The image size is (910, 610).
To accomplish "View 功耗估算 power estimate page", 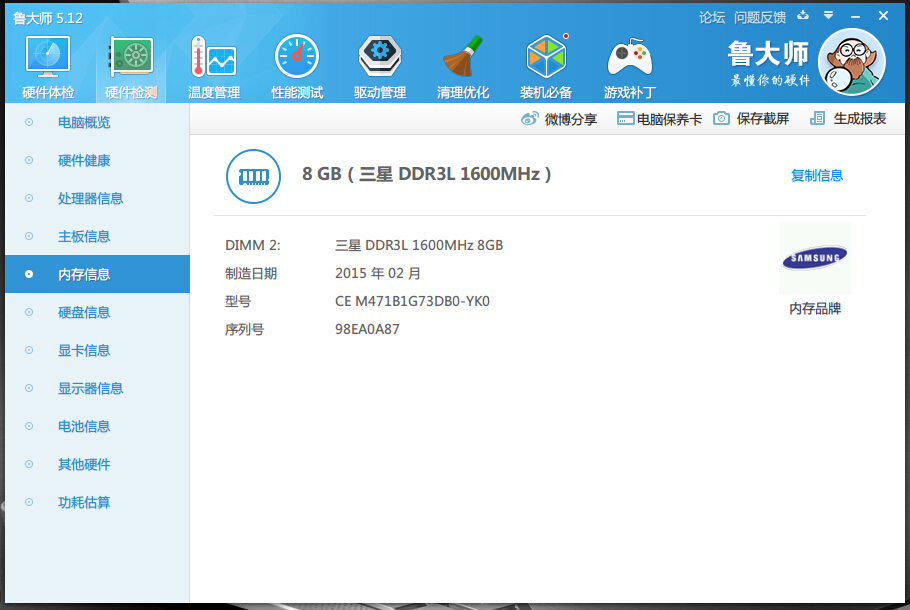I will click(98, 502).
